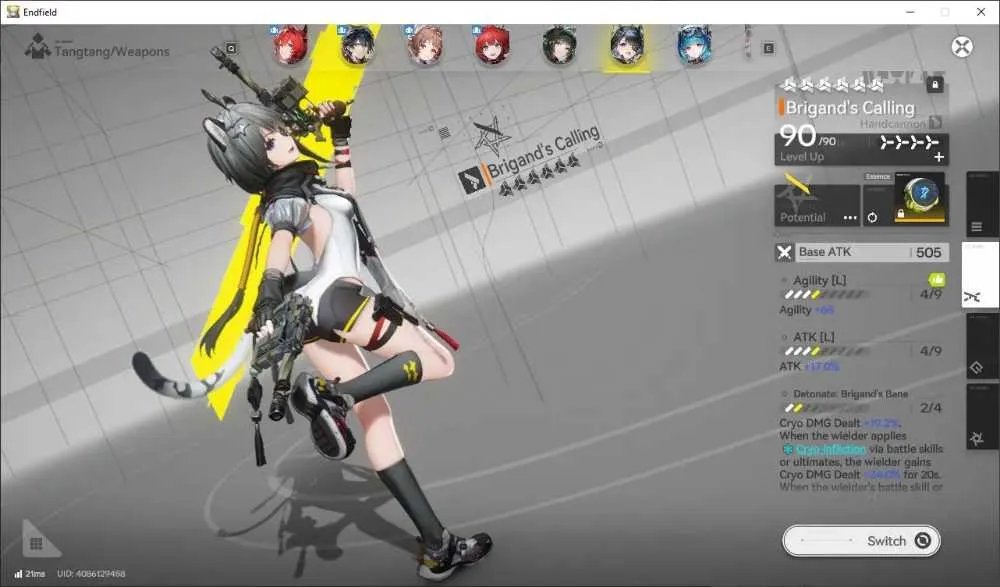Click the operator icon beside Tangtang/Weapons
This screenshot has width=1000, height=587.
(37, 47)
